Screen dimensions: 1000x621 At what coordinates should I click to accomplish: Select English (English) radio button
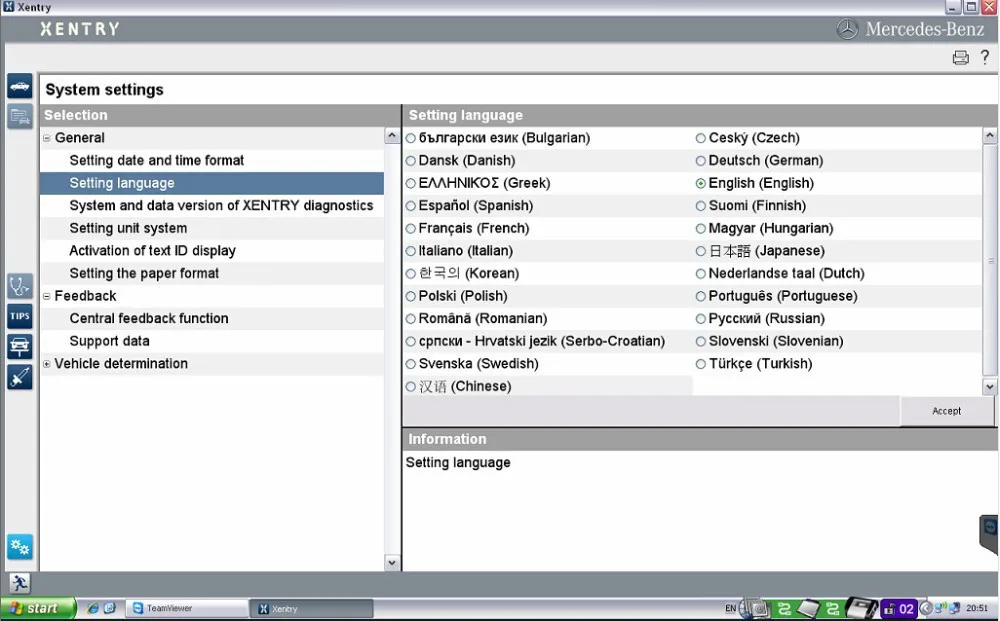tap(700, 184)
